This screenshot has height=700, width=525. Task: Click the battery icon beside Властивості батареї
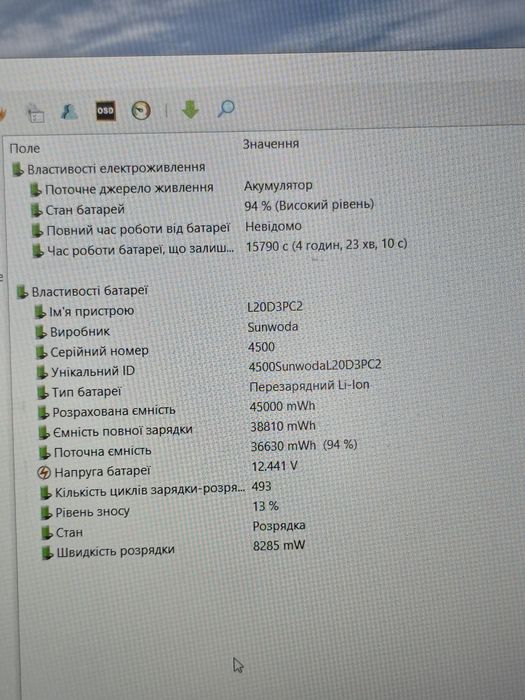[22, 292]
